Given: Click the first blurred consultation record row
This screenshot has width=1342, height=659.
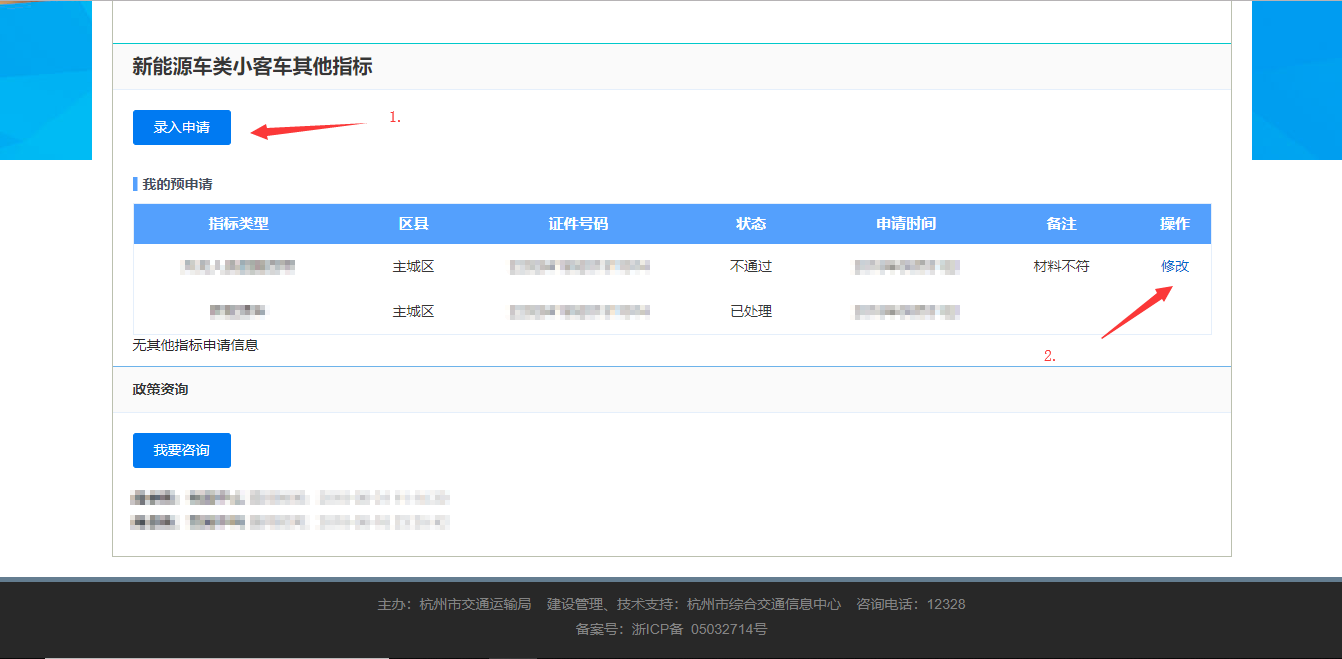Looking at the screenshot, I should coord(290,497).
